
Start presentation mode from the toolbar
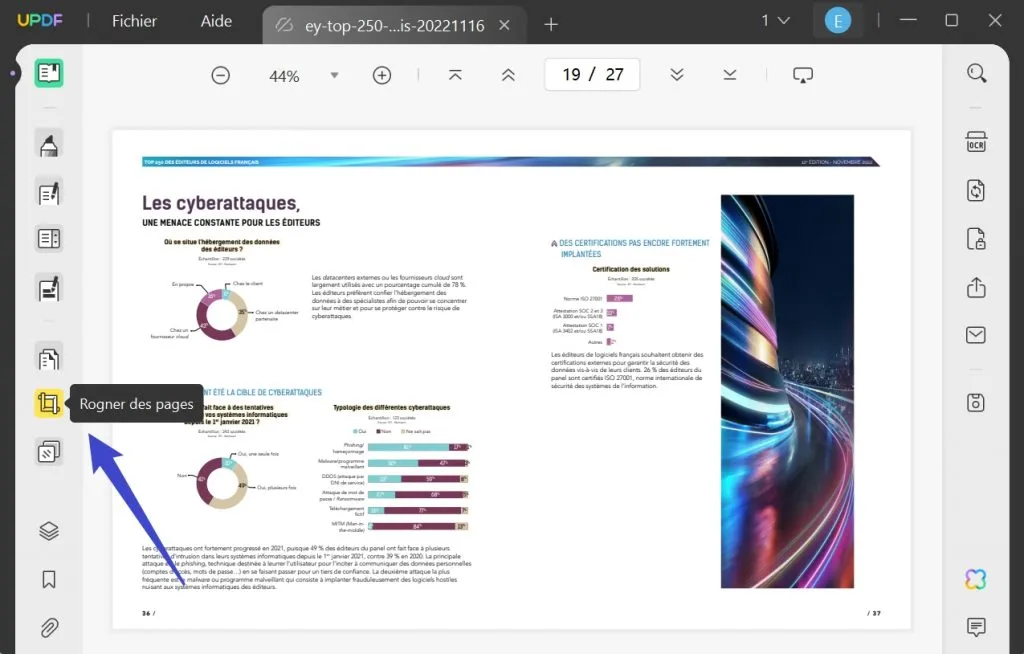coord(803,74)
